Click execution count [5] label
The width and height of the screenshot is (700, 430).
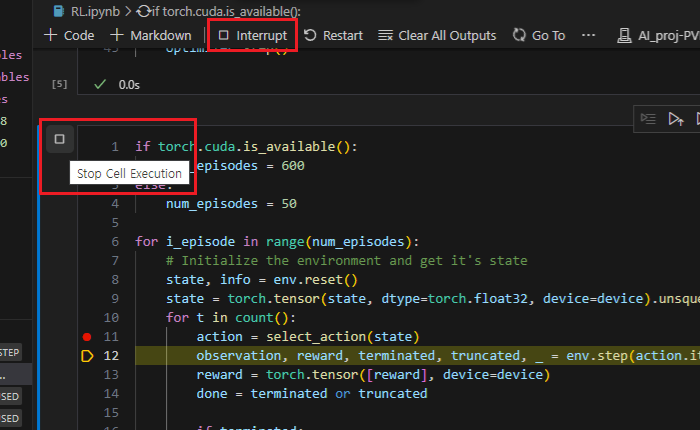click(x=59, y=84)
